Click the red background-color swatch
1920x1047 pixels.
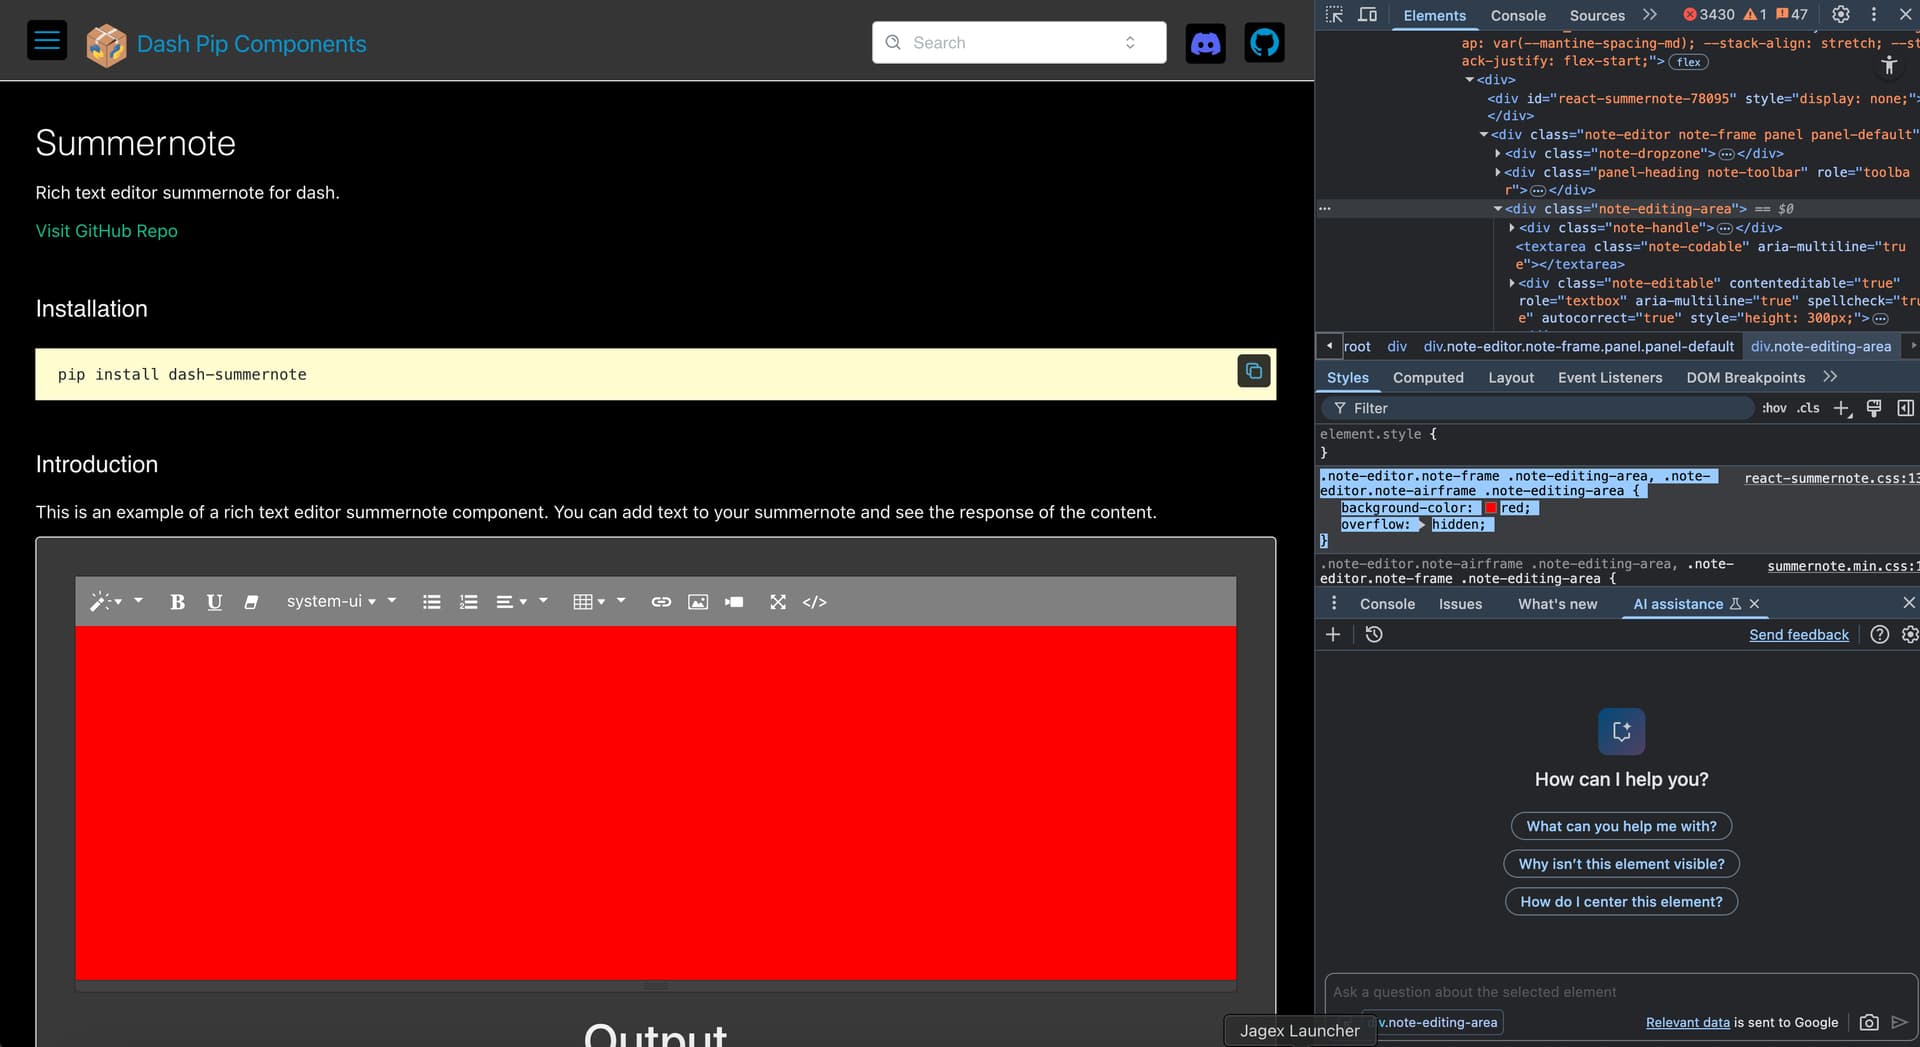coord(1491,508)
